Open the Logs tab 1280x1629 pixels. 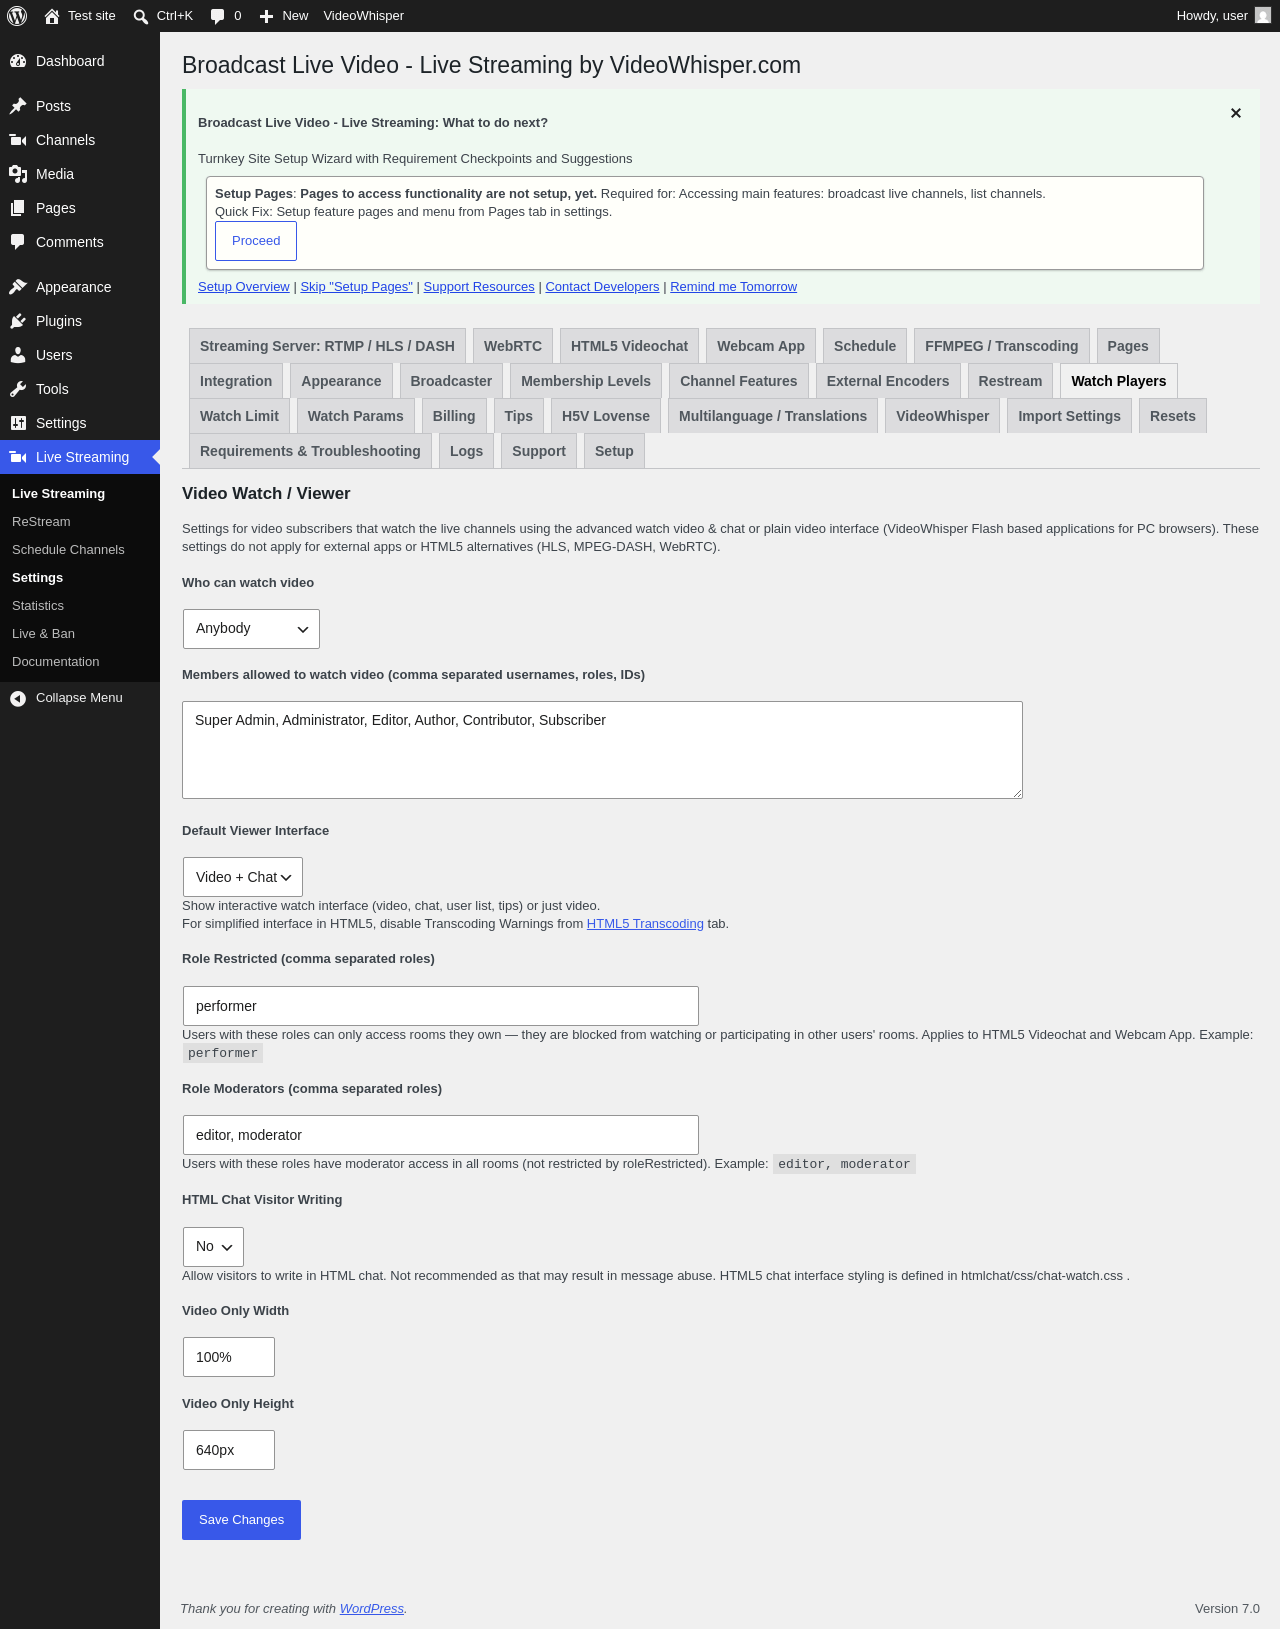[x=467, y=451]
